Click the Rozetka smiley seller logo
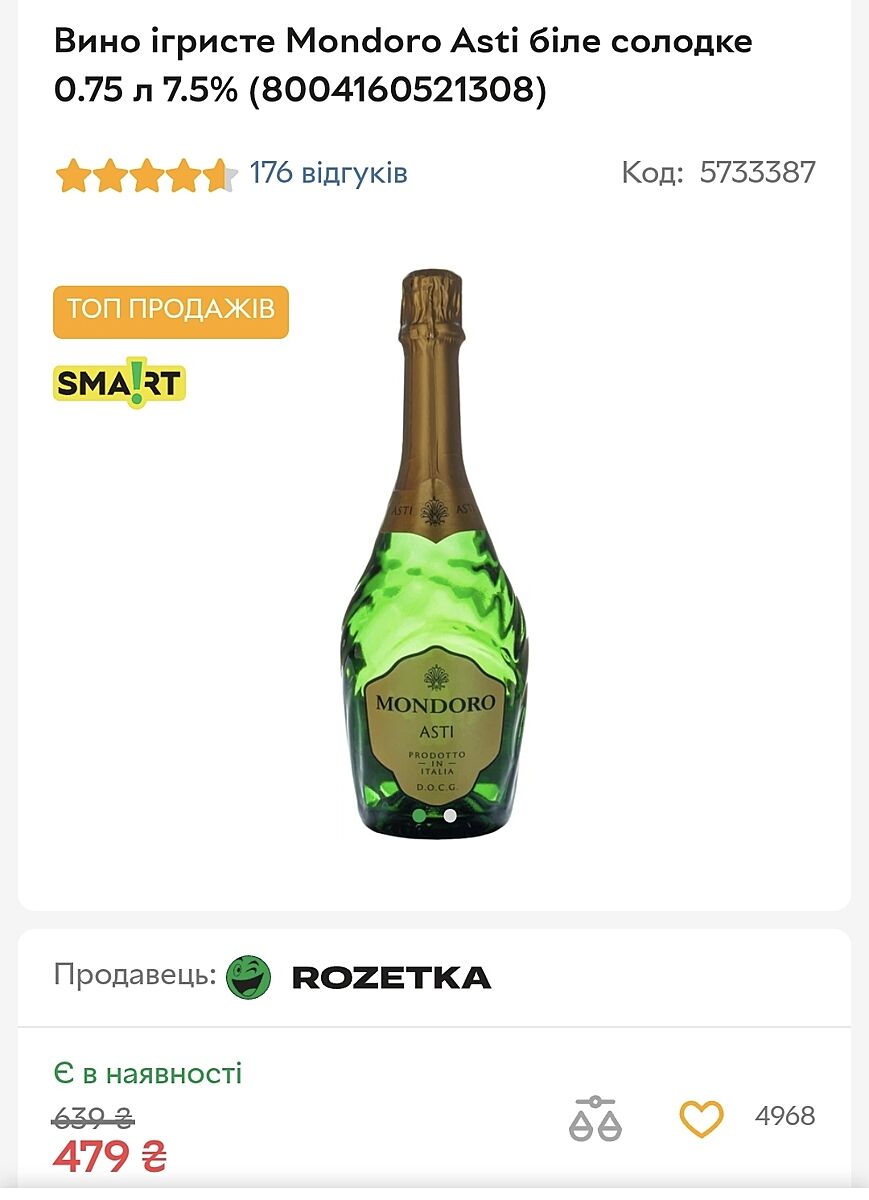The image size is (869, 1200). coord(249,976)
